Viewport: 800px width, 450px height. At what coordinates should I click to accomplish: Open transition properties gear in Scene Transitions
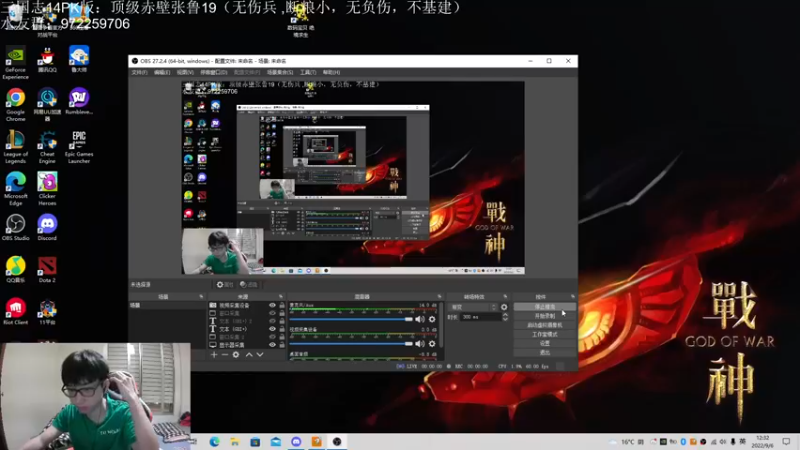(504, 307)
